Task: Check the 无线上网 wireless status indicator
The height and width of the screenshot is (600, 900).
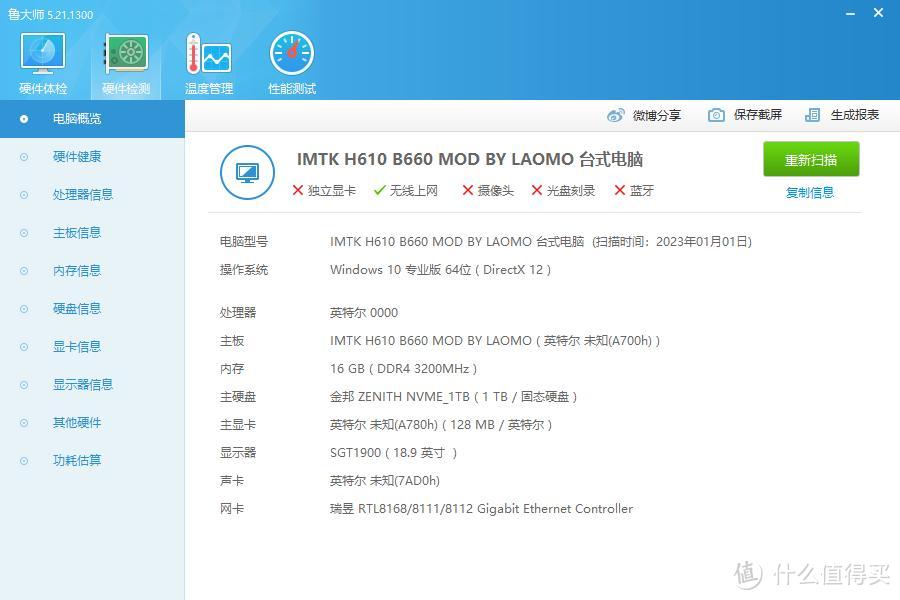Action: click(x=381, y=190)
